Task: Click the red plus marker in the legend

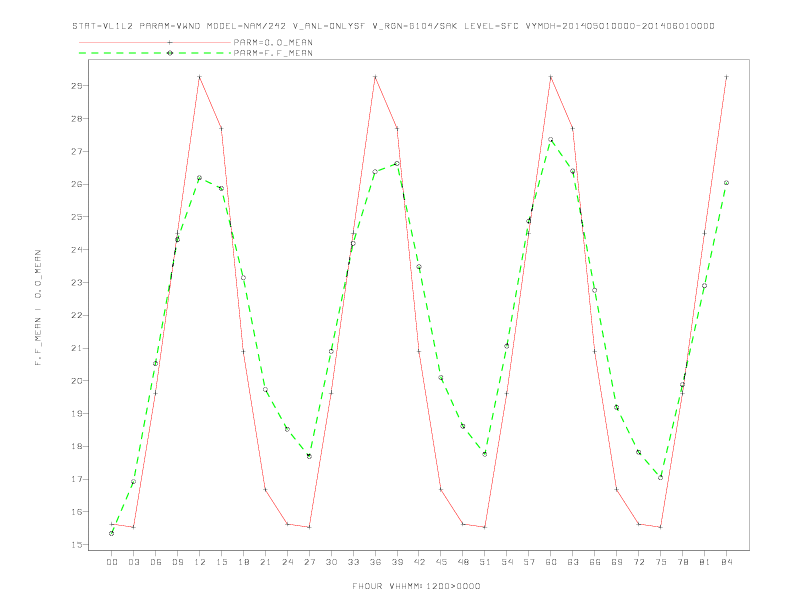Action: [x=170, y=42]
